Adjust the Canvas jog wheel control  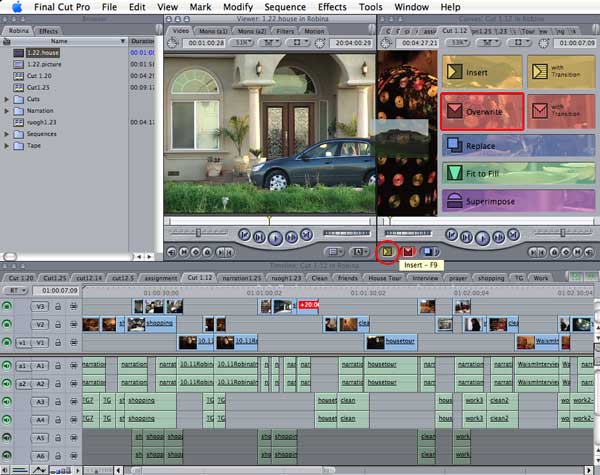click(408, 233)
